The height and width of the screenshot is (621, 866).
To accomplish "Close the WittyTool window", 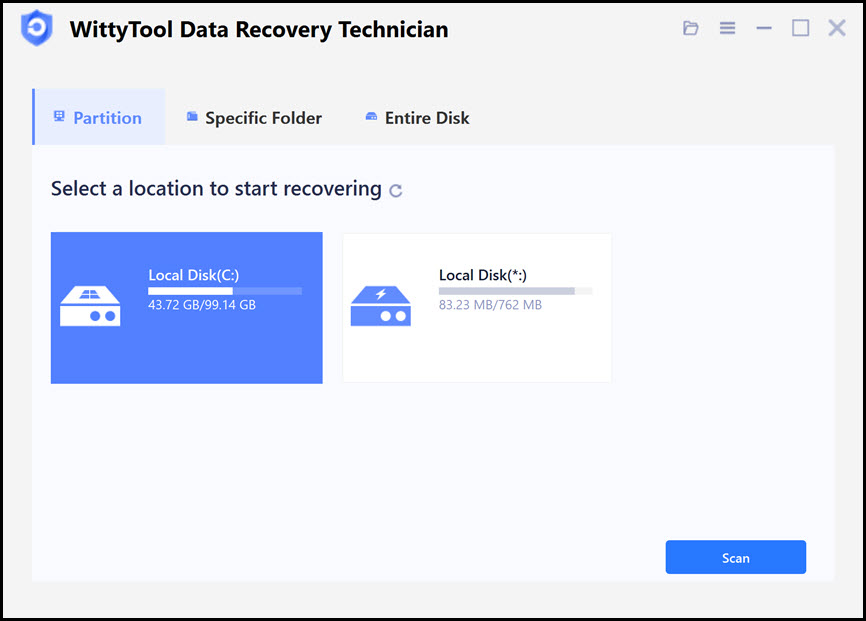I will pyautogui.click(x=837, y=28).
